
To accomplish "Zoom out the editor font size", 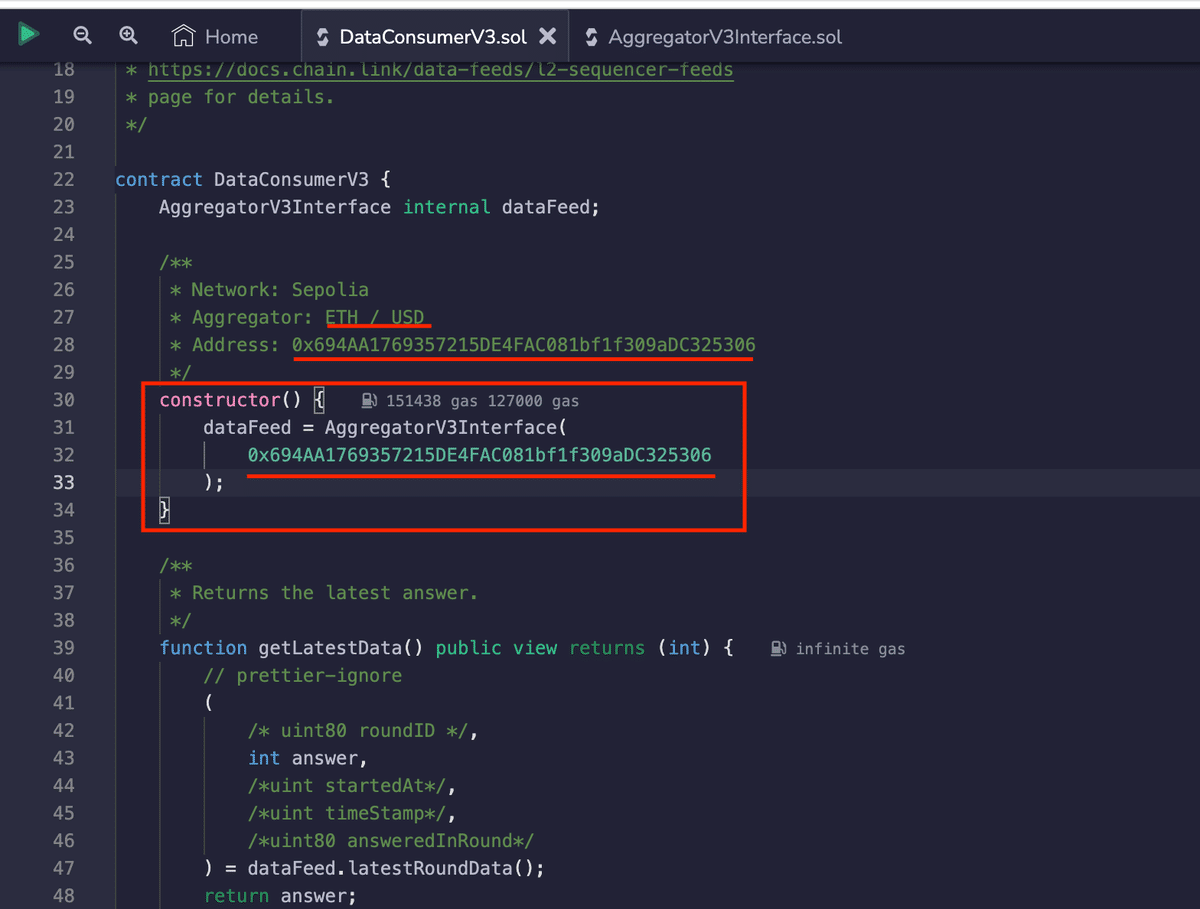I will (x=83, y=36).
